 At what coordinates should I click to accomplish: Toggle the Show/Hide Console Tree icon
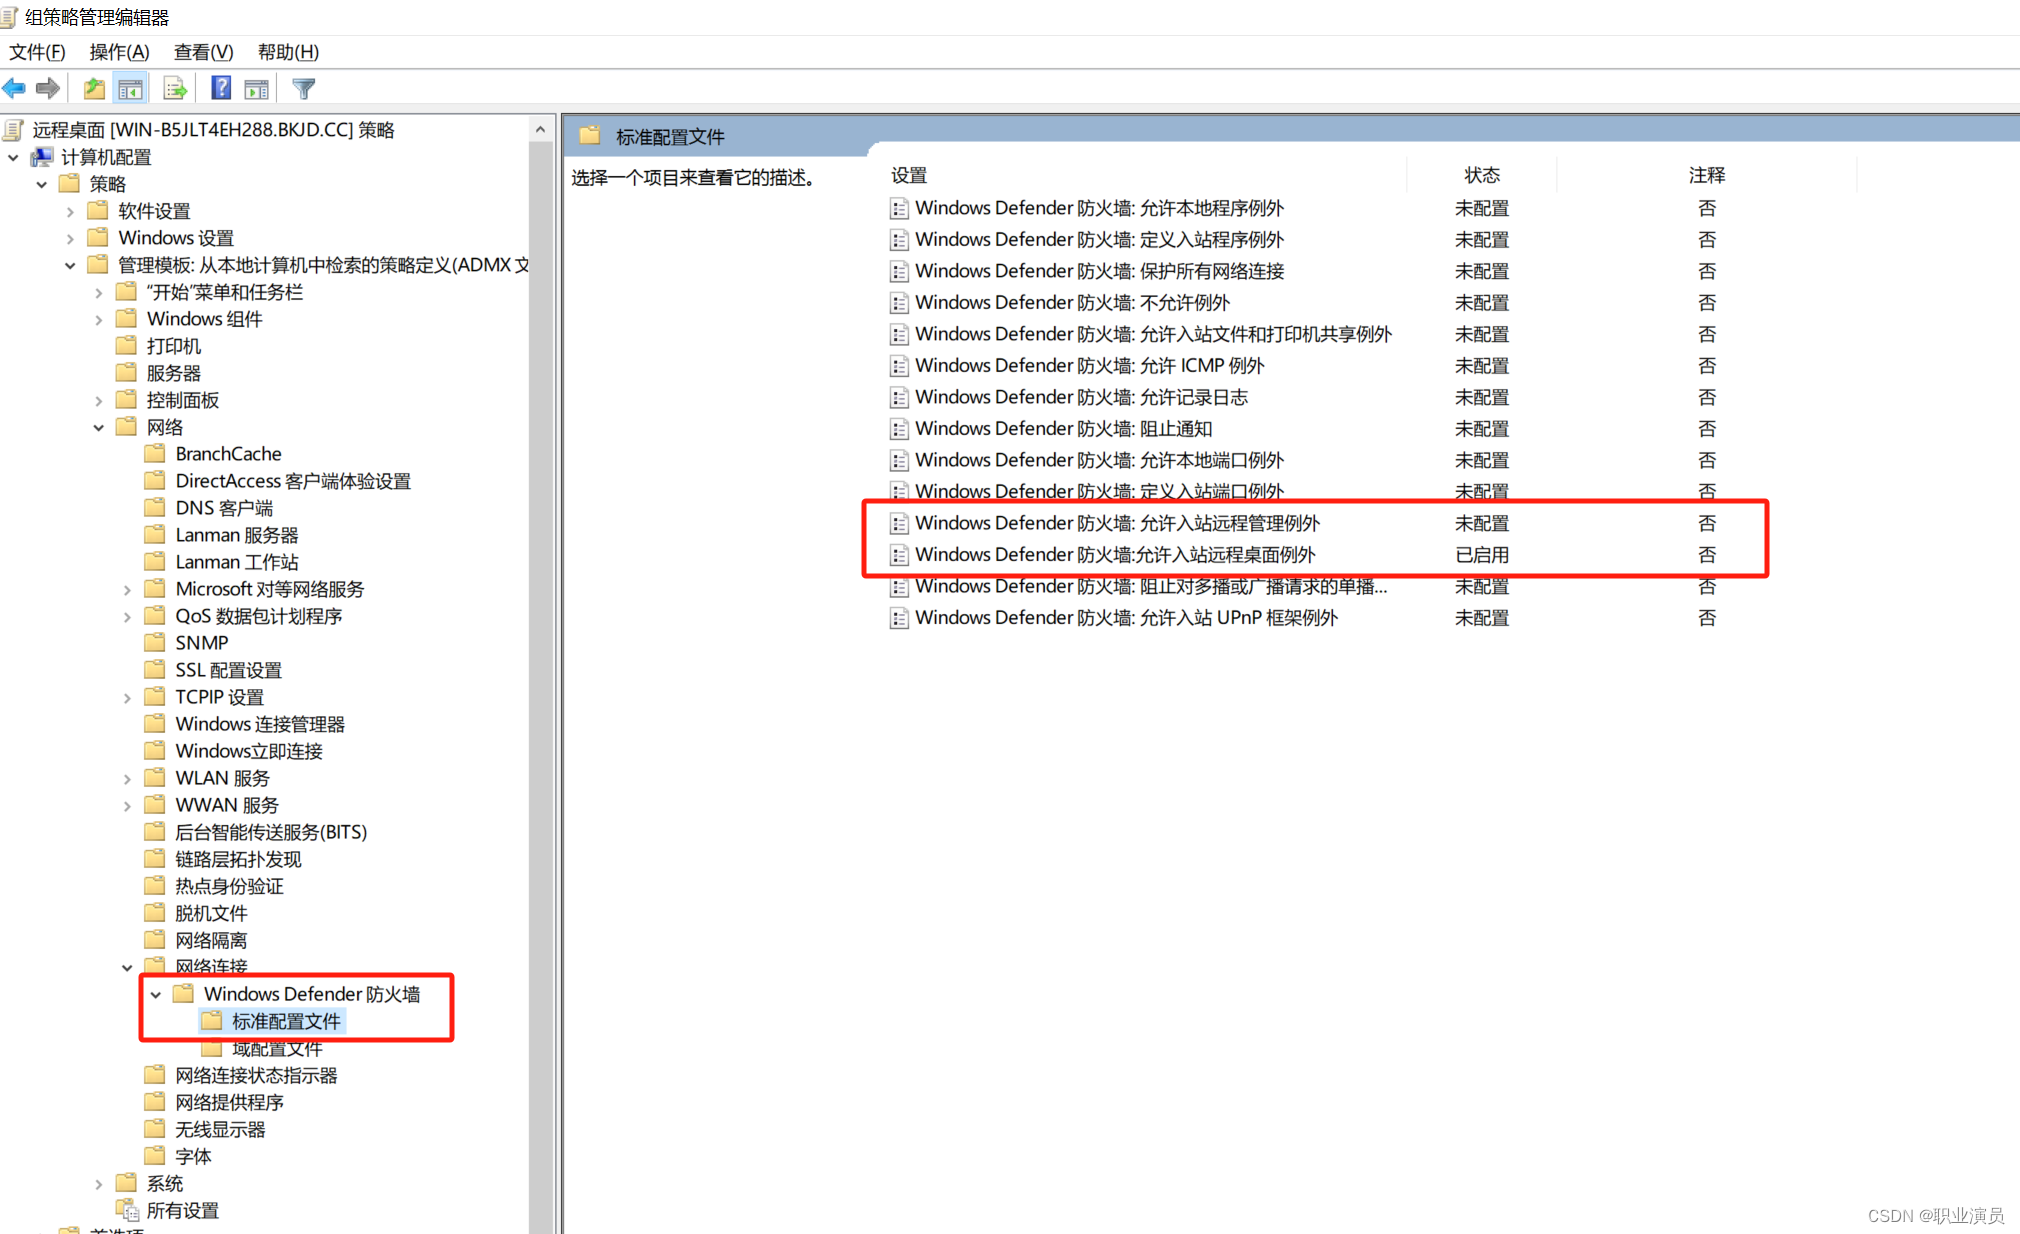point(130,89)
